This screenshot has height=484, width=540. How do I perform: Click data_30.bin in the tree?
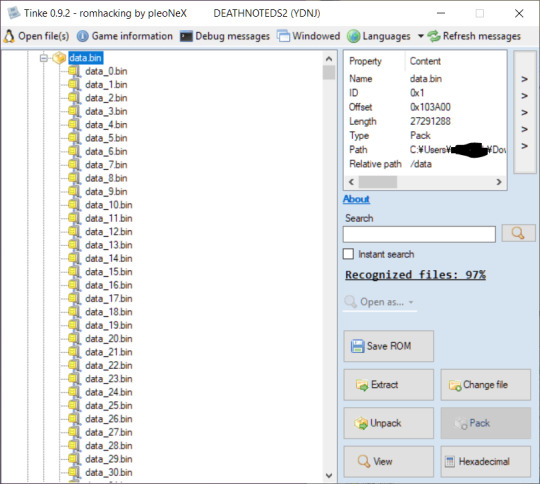click(x=109, y=473)
